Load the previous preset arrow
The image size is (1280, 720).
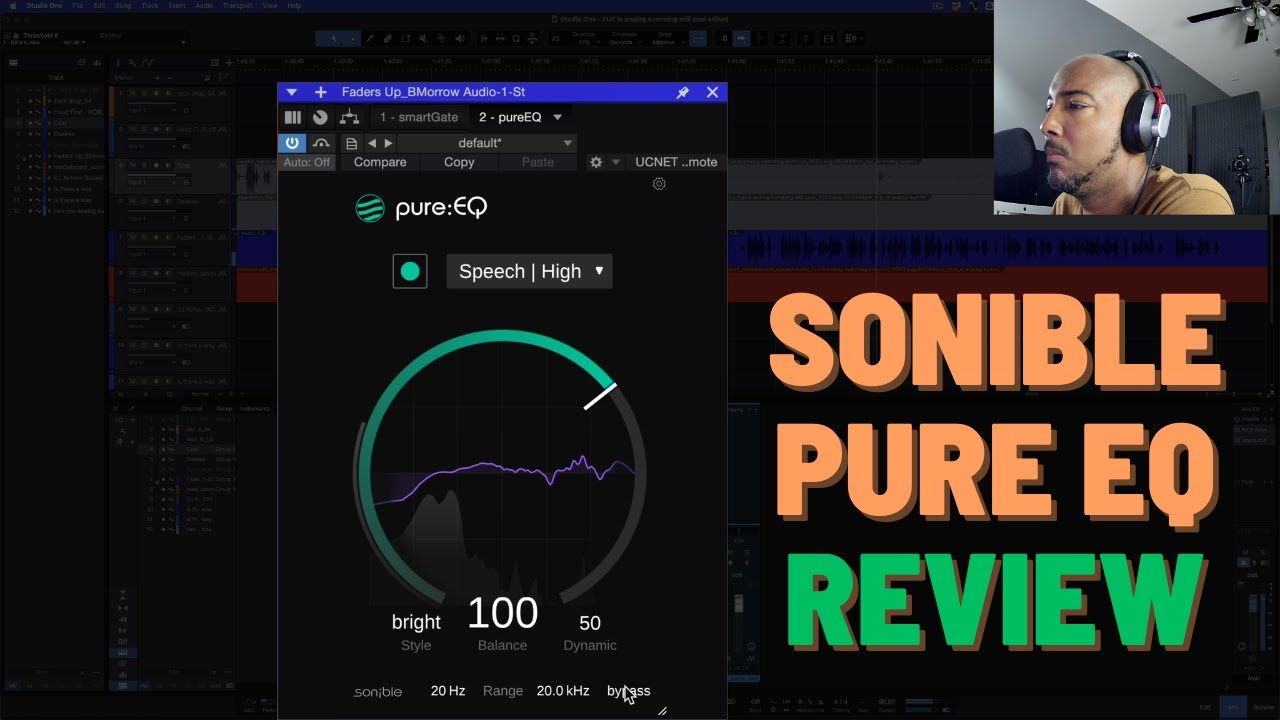[x=371, y=143]
